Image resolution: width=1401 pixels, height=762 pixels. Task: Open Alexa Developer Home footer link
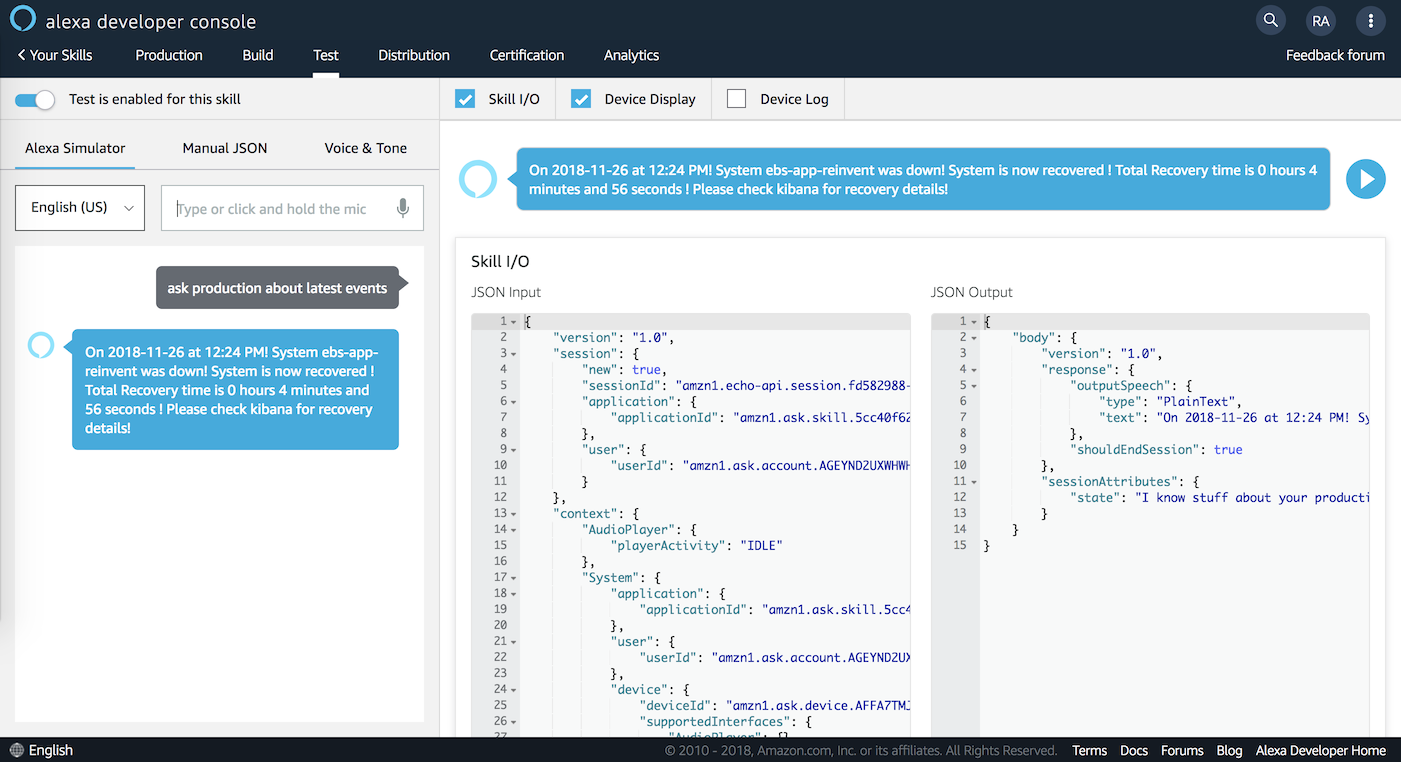pos(1321,750)
